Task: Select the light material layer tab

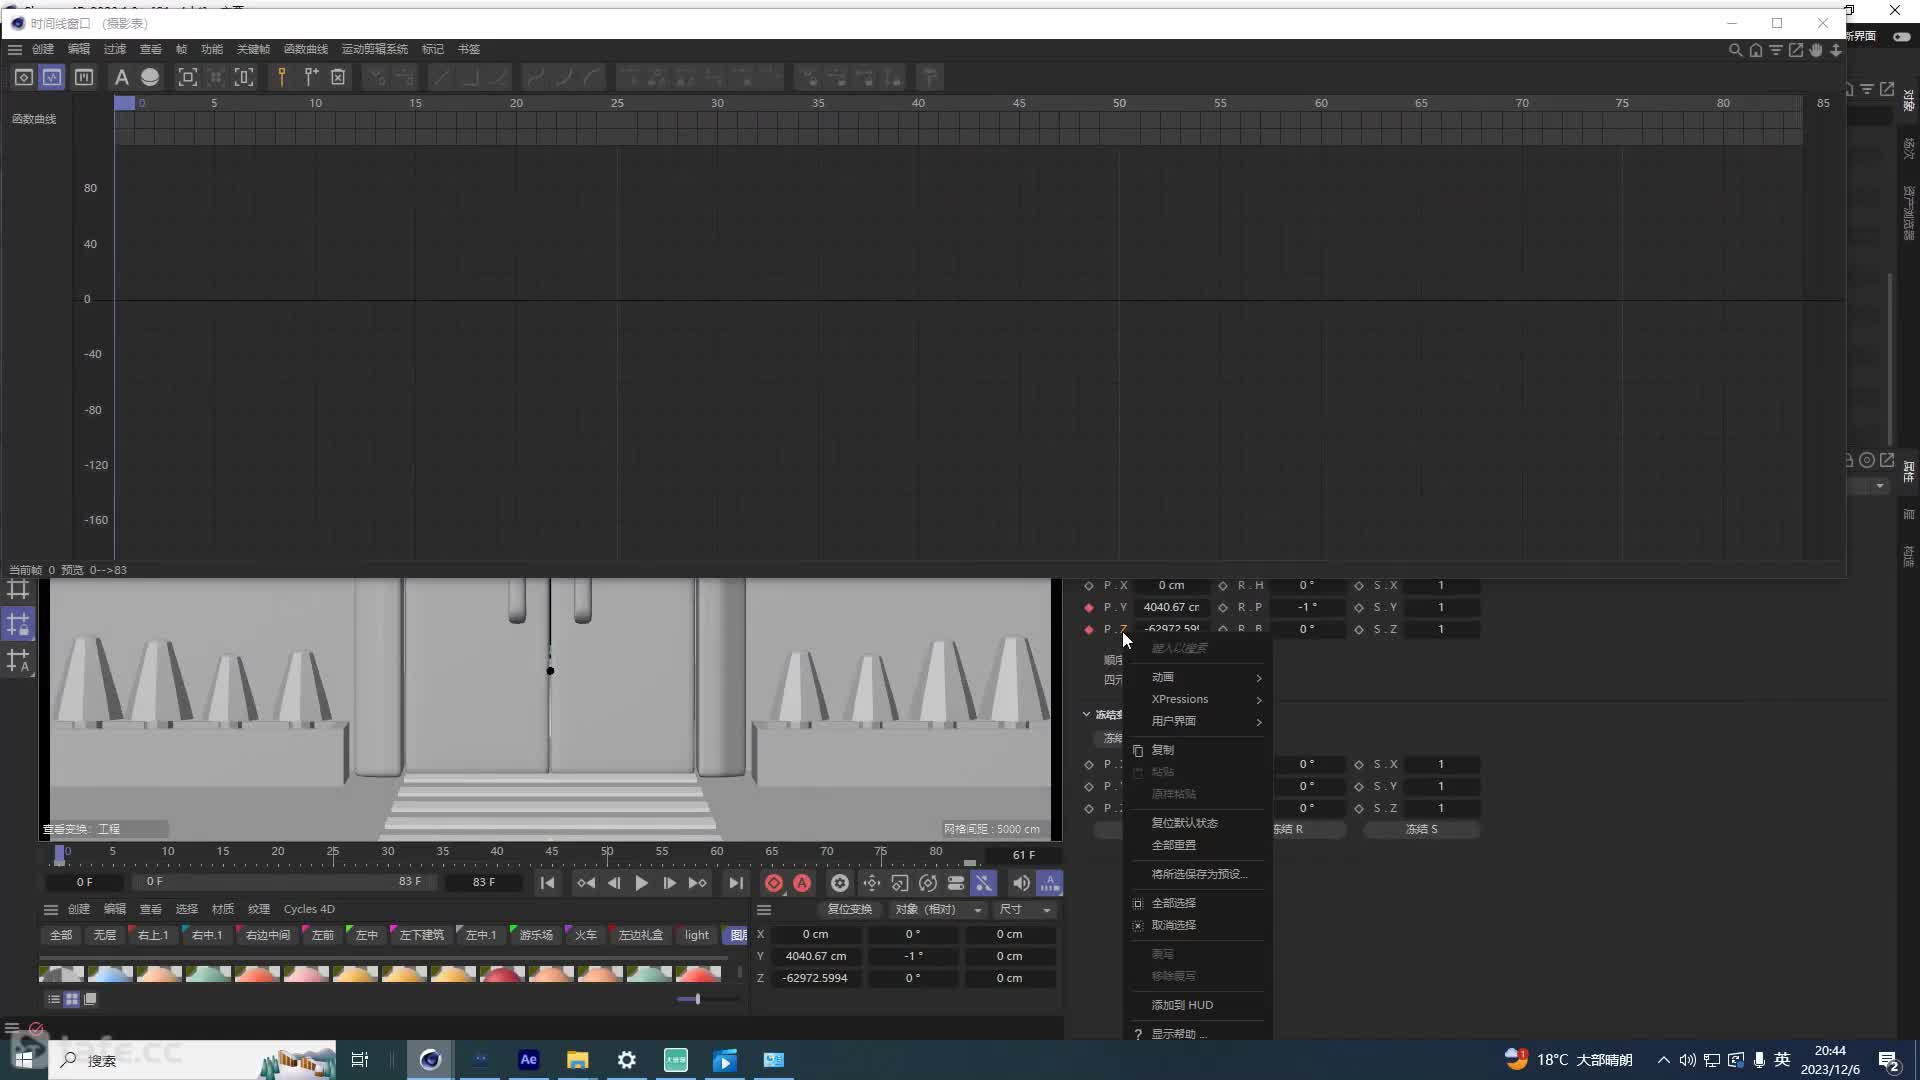Action: (x=697, y=935)
